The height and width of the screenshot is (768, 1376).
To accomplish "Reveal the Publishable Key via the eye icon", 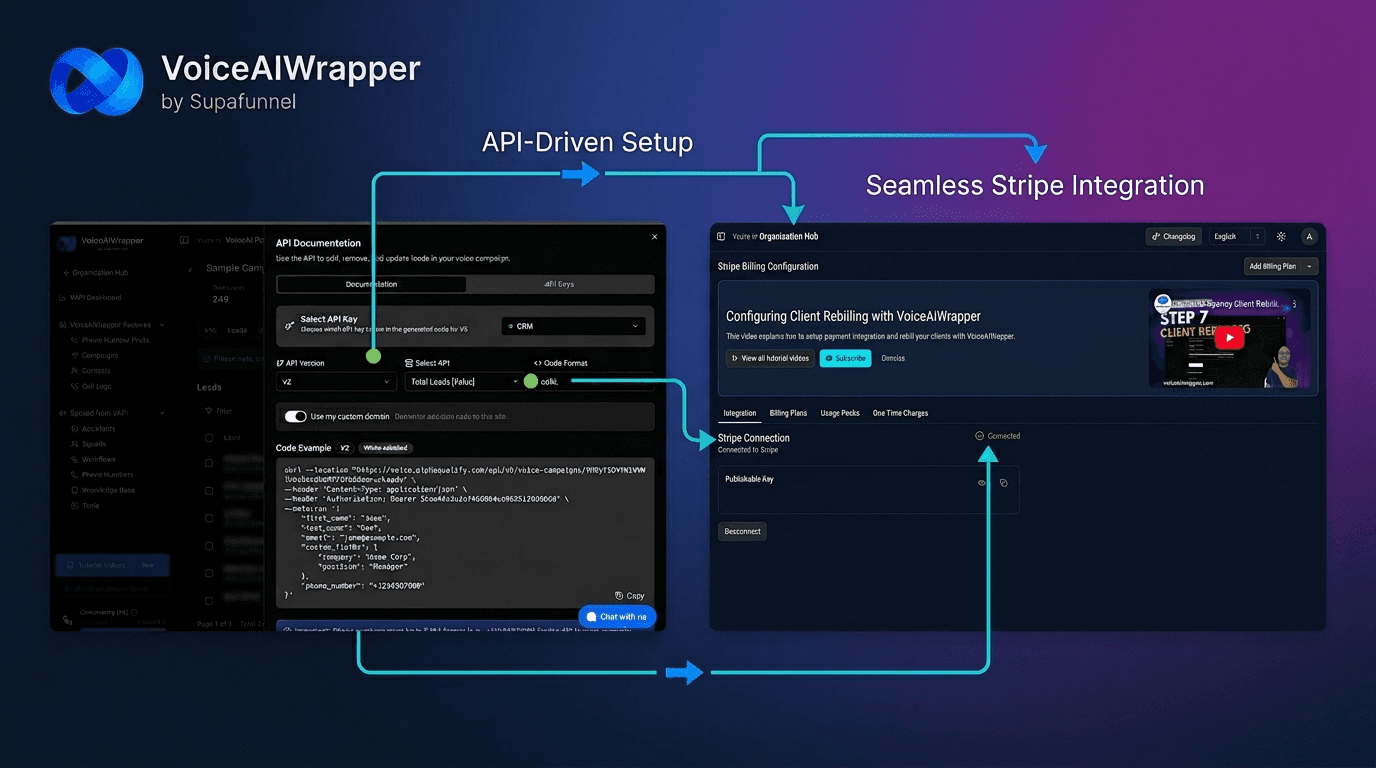I will click(x=981, y=483).
